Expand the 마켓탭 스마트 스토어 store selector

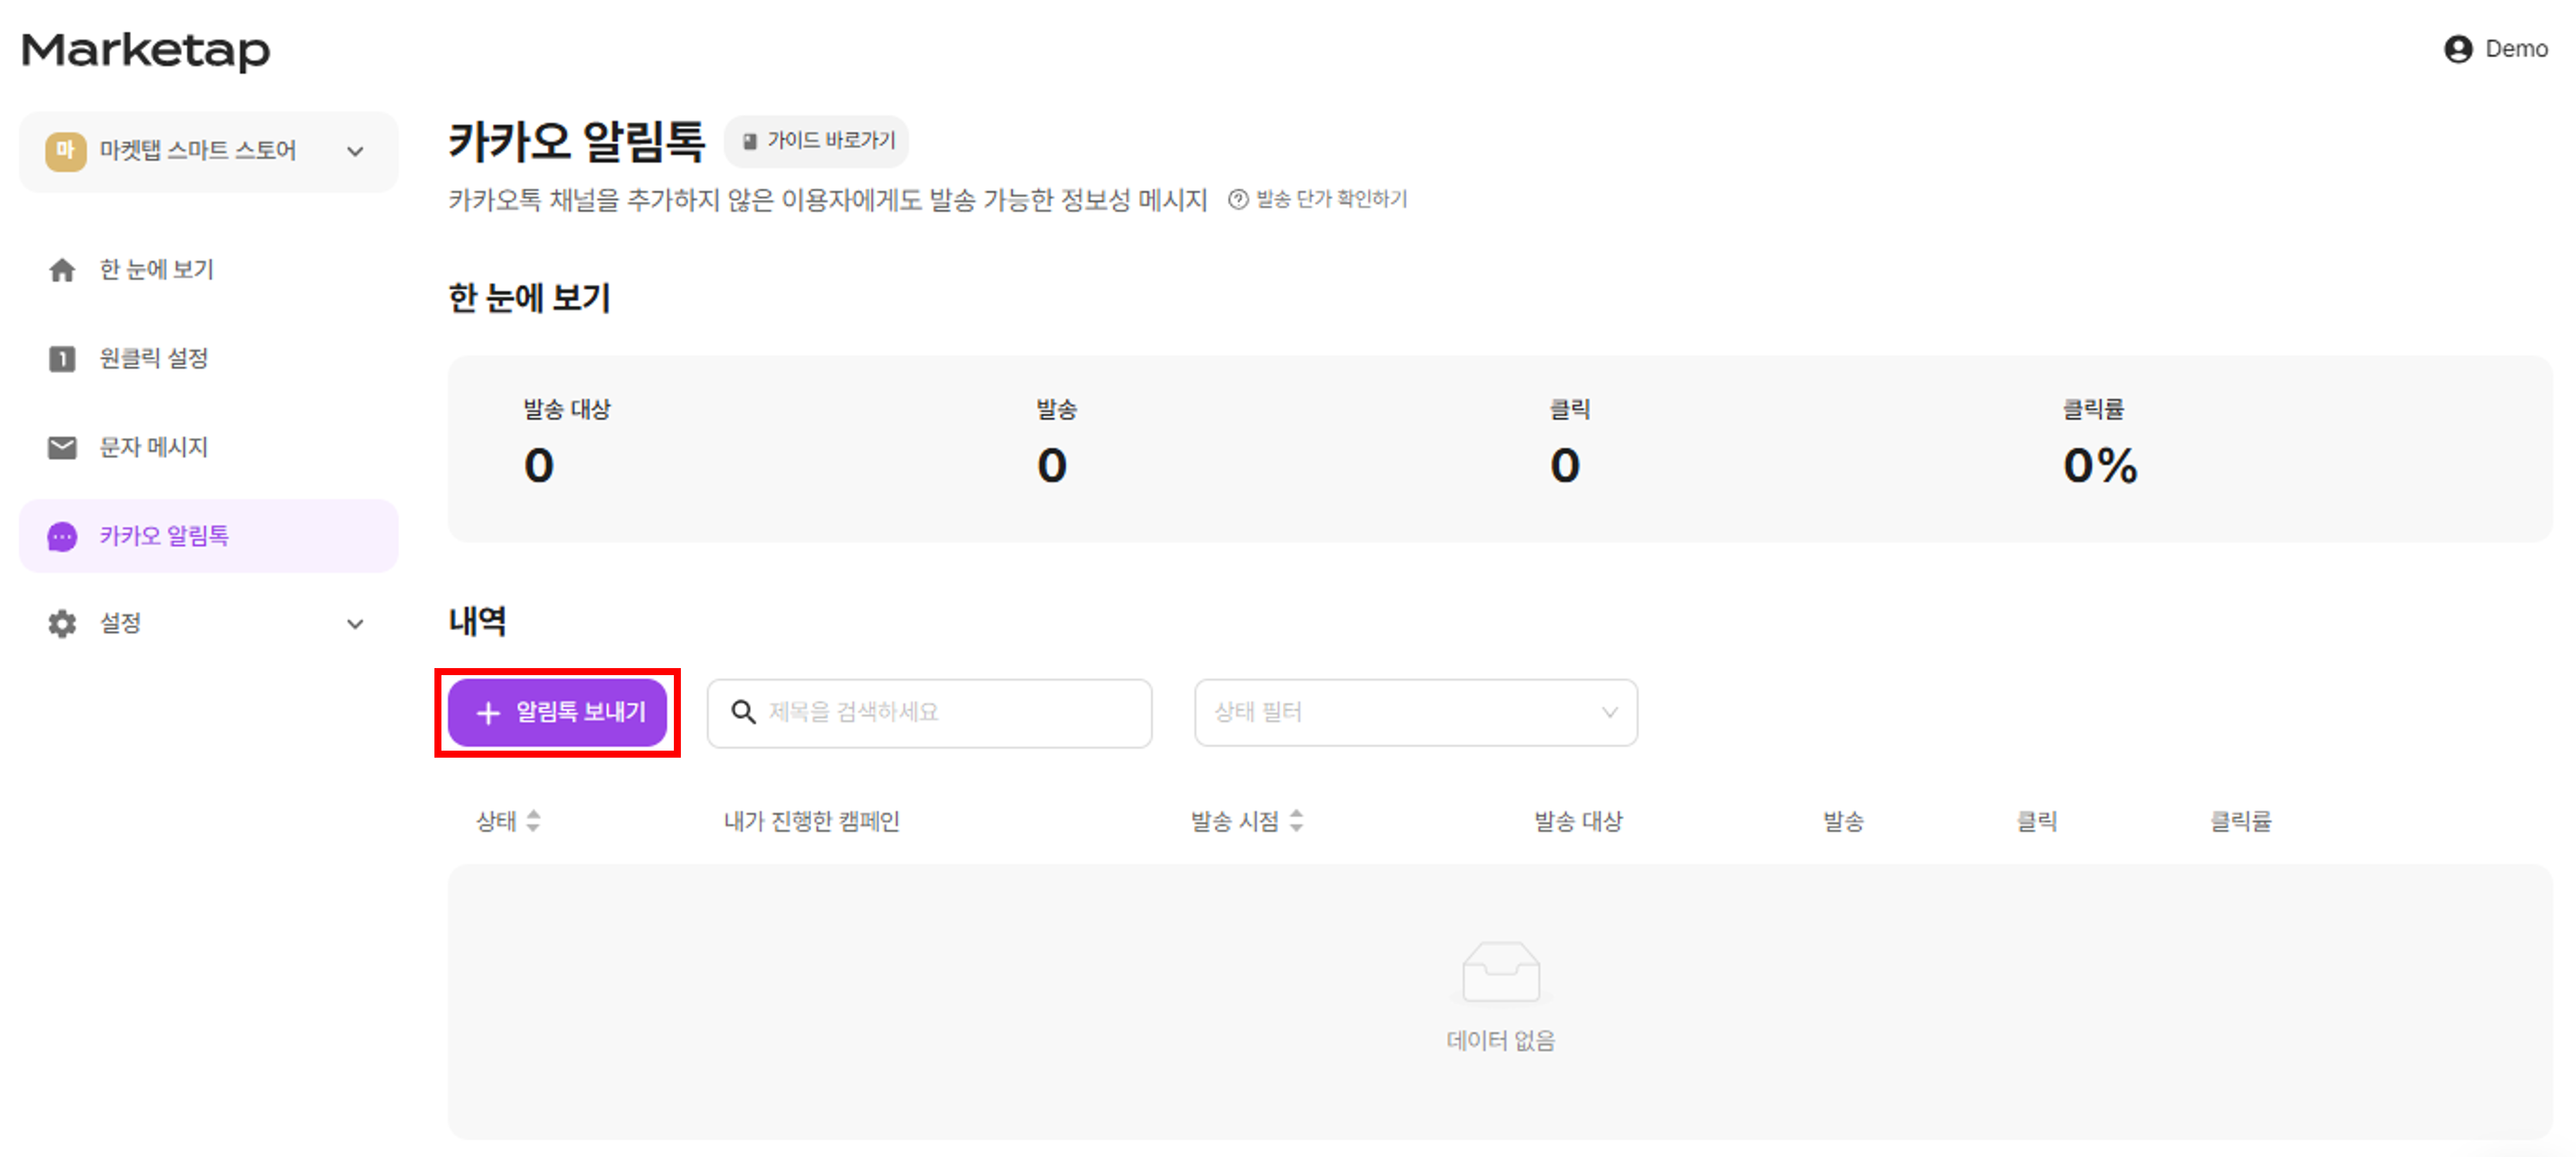tap(355, 151)
